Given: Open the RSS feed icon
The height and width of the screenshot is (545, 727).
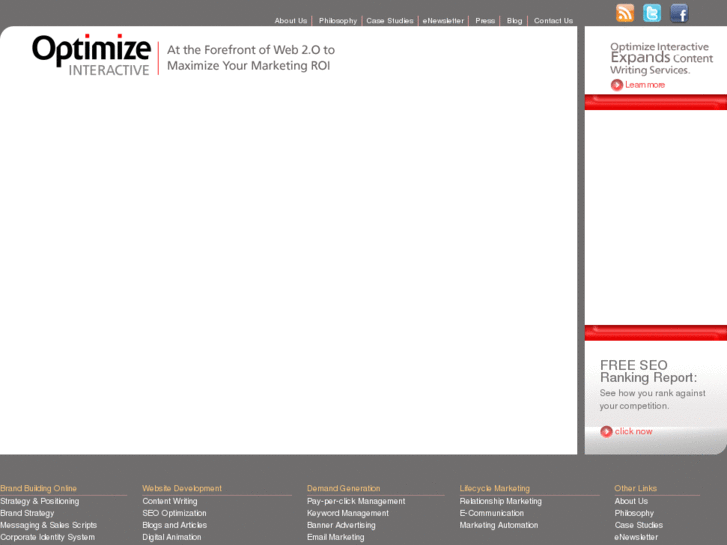Looking at the screenshot, I should click(625, 13).
